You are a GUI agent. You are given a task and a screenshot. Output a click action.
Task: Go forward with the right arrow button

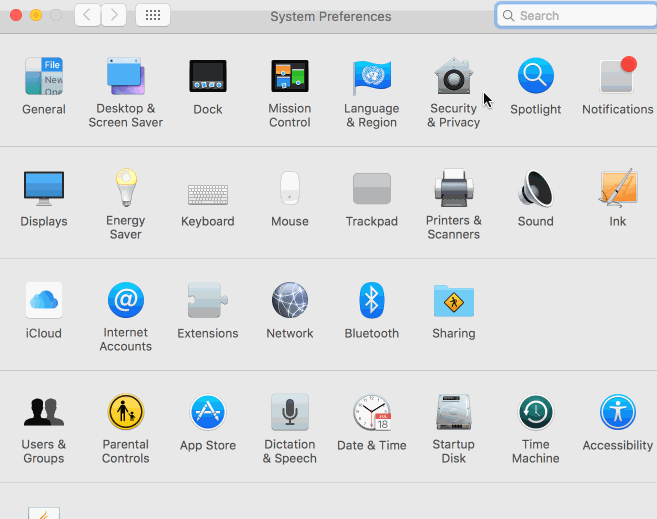[114, 15]
